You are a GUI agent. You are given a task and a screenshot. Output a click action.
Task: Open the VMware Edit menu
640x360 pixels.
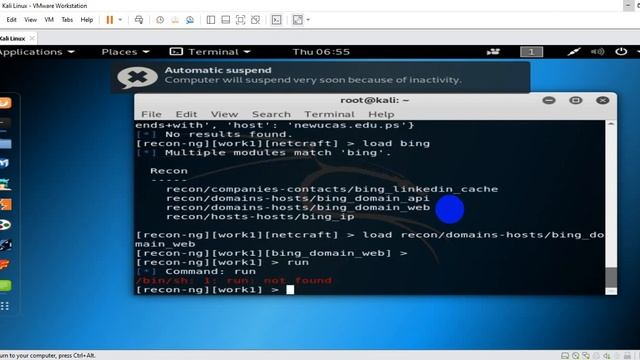[x=11, y=20]
